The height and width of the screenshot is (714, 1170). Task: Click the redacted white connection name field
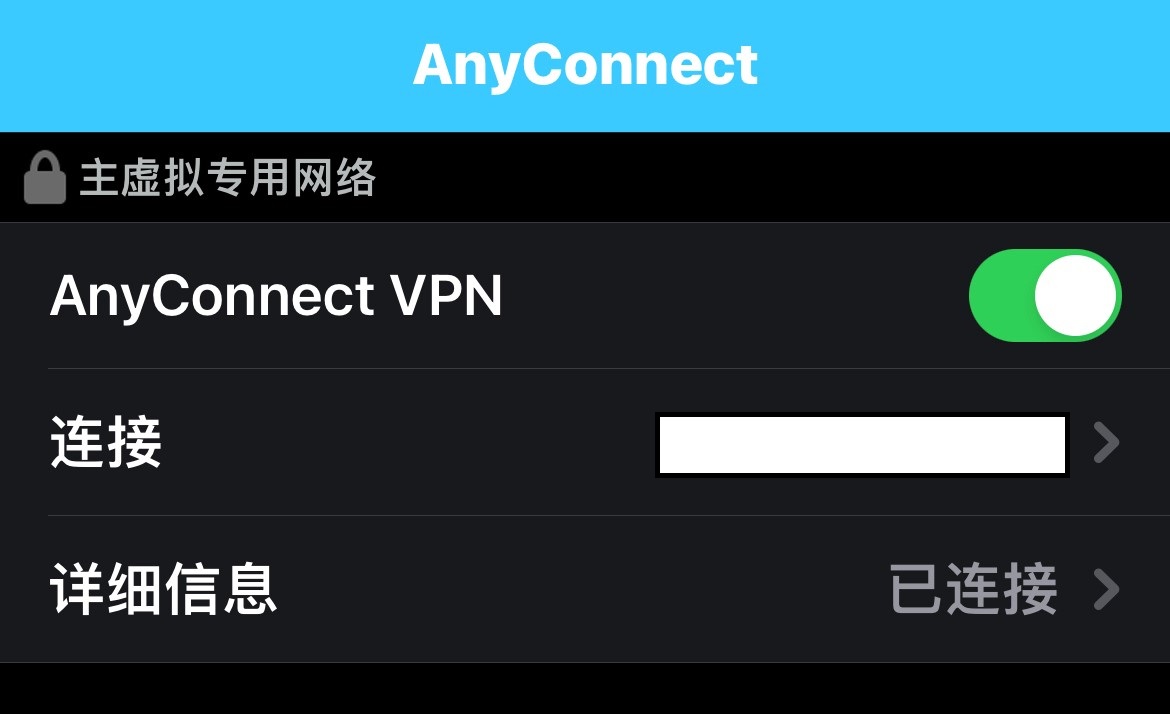(x=863, y=445)
